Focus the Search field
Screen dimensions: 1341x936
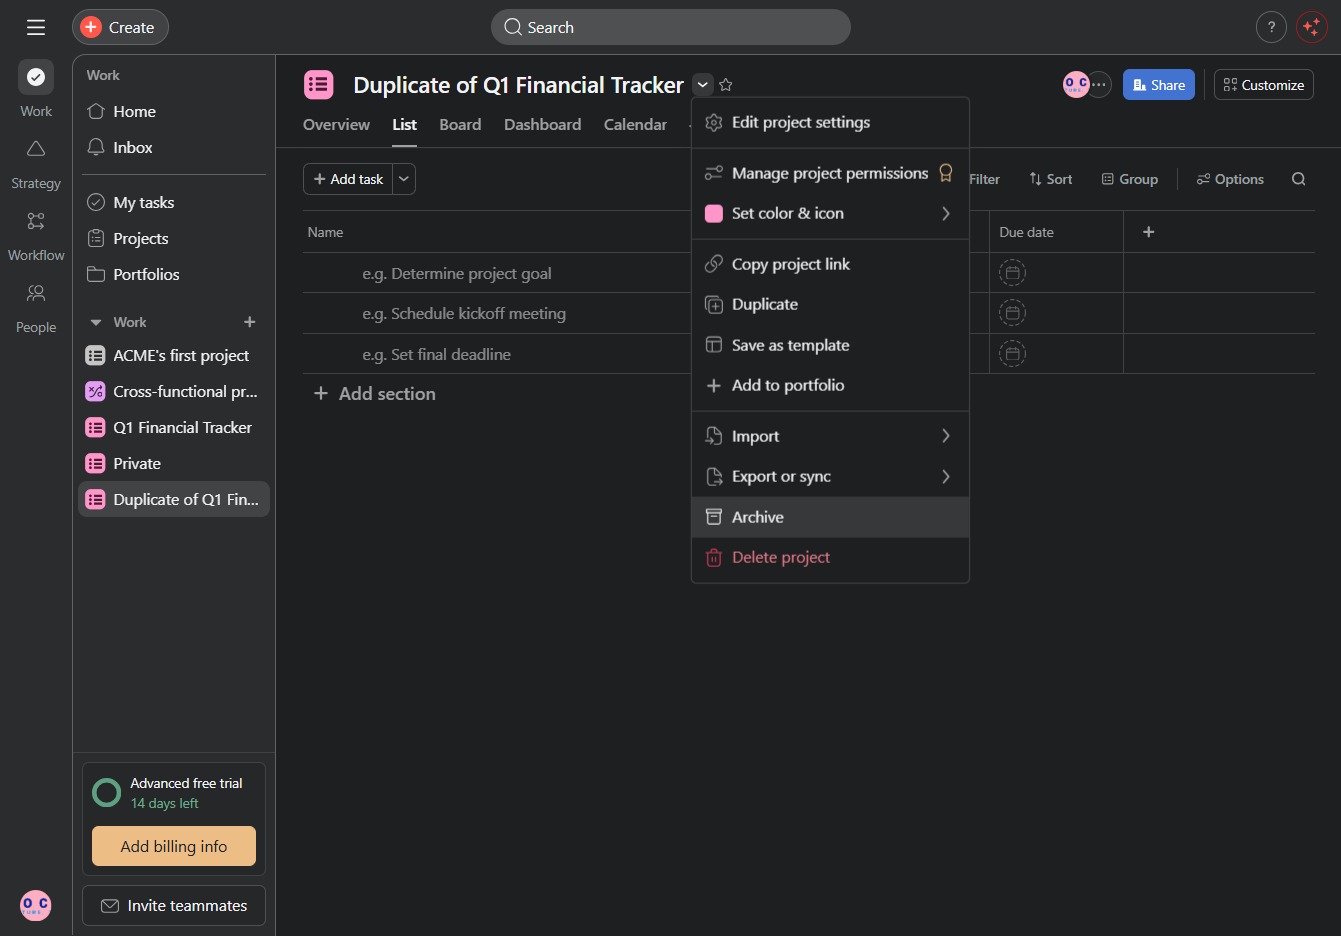(x=670, y=27)
